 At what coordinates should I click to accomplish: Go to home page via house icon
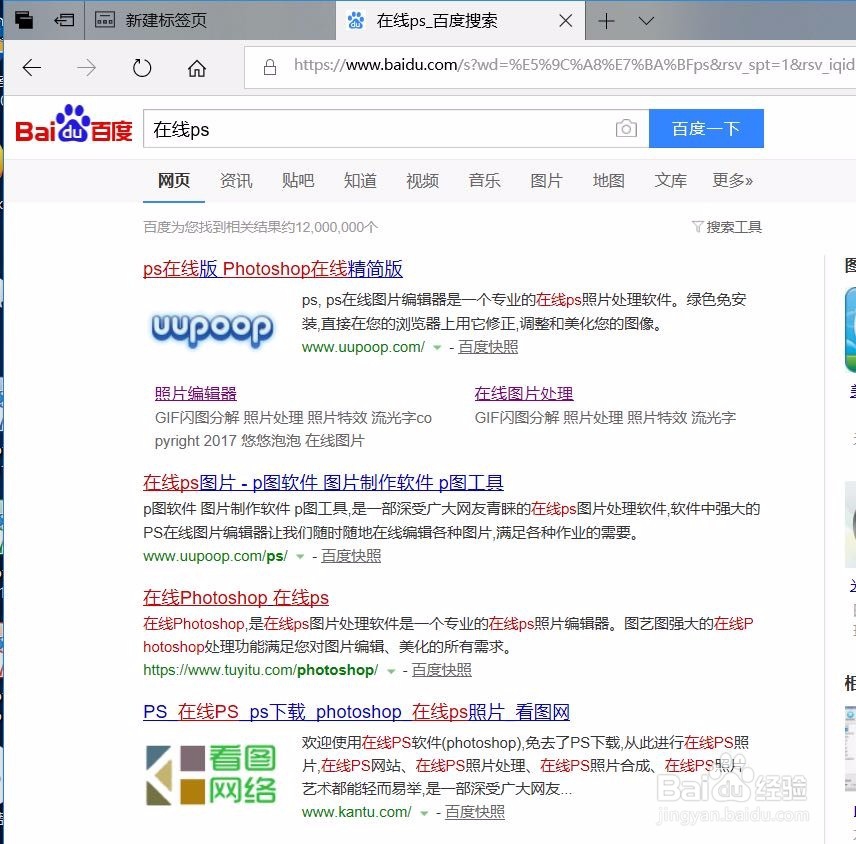[197, 68]
